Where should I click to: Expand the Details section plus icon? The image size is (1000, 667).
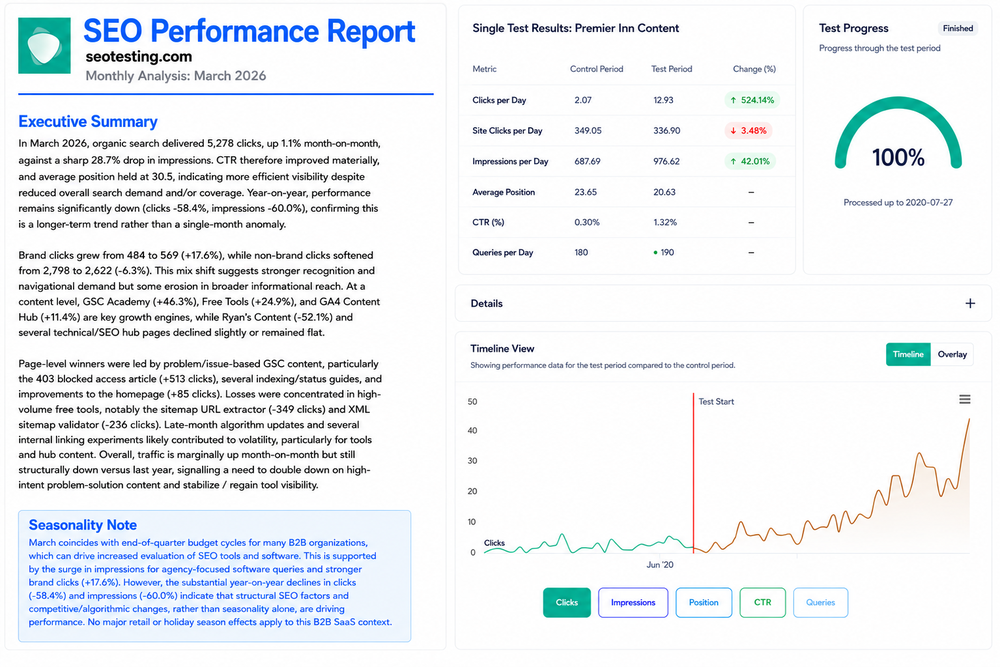(x=969, y=304)
